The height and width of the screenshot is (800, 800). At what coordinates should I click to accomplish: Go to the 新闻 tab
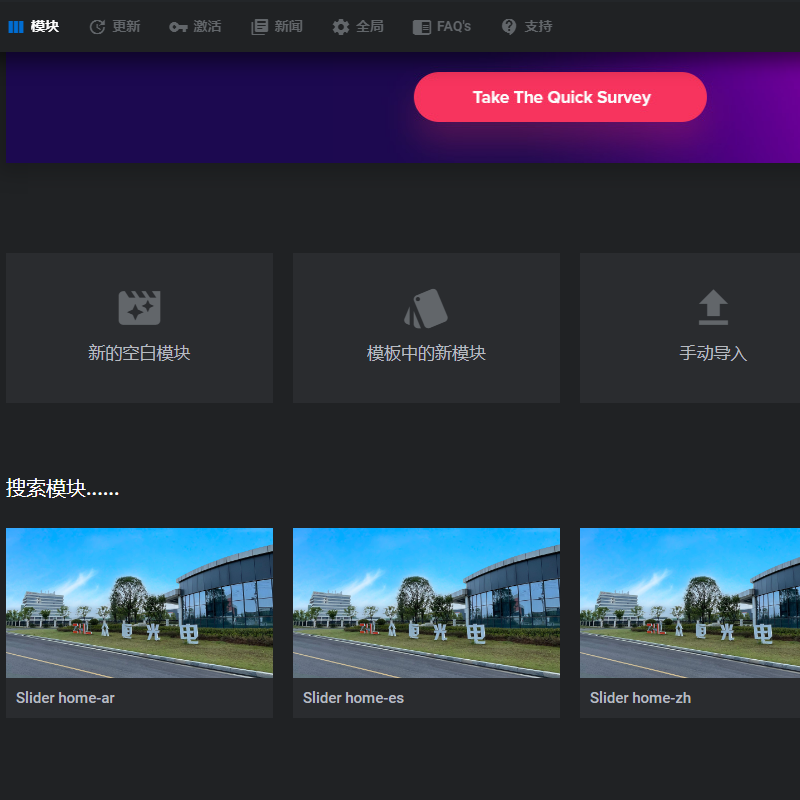pos(288,26)
